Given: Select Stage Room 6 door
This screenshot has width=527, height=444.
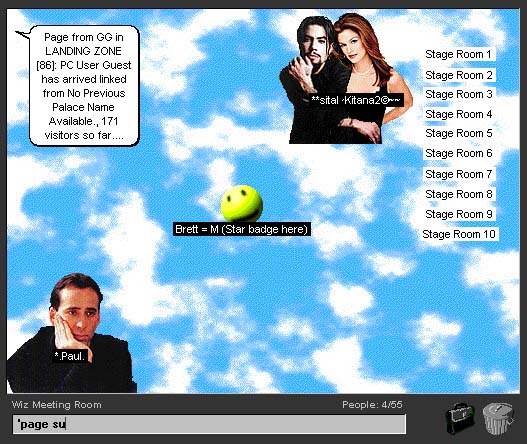Looking at the screenshot, I should (x=459, y=153).
